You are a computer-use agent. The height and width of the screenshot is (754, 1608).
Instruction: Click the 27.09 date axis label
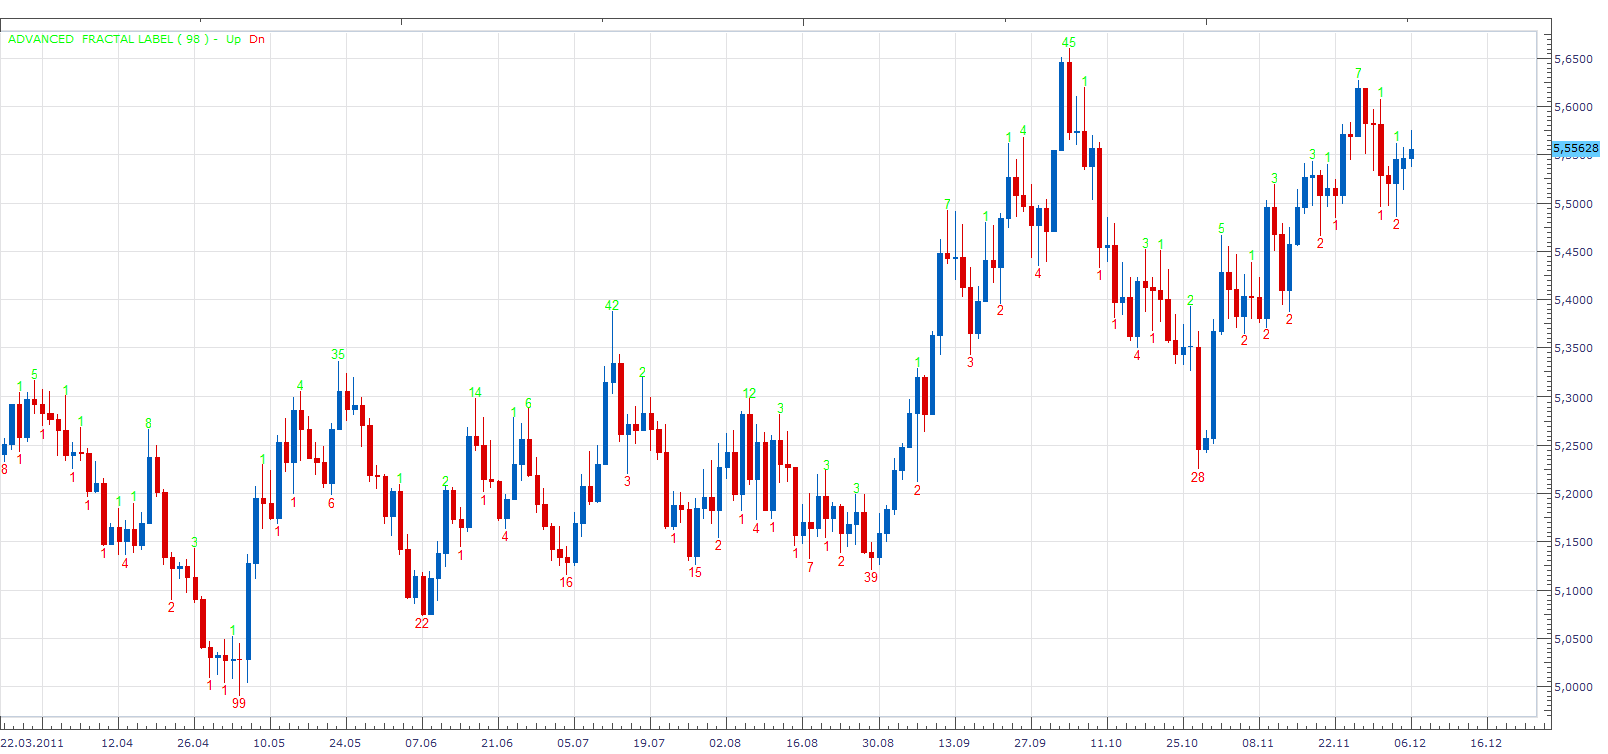1030,742
